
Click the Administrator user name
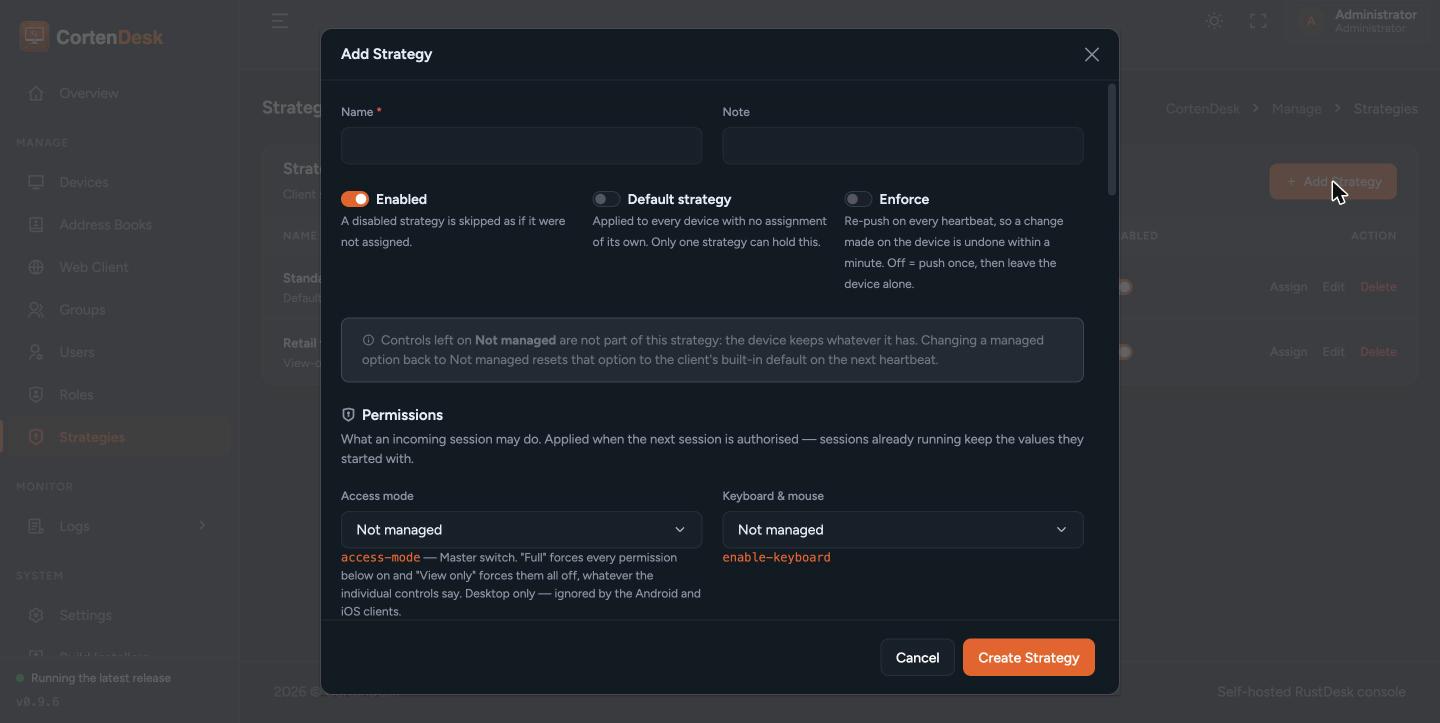click(1376, 14)
